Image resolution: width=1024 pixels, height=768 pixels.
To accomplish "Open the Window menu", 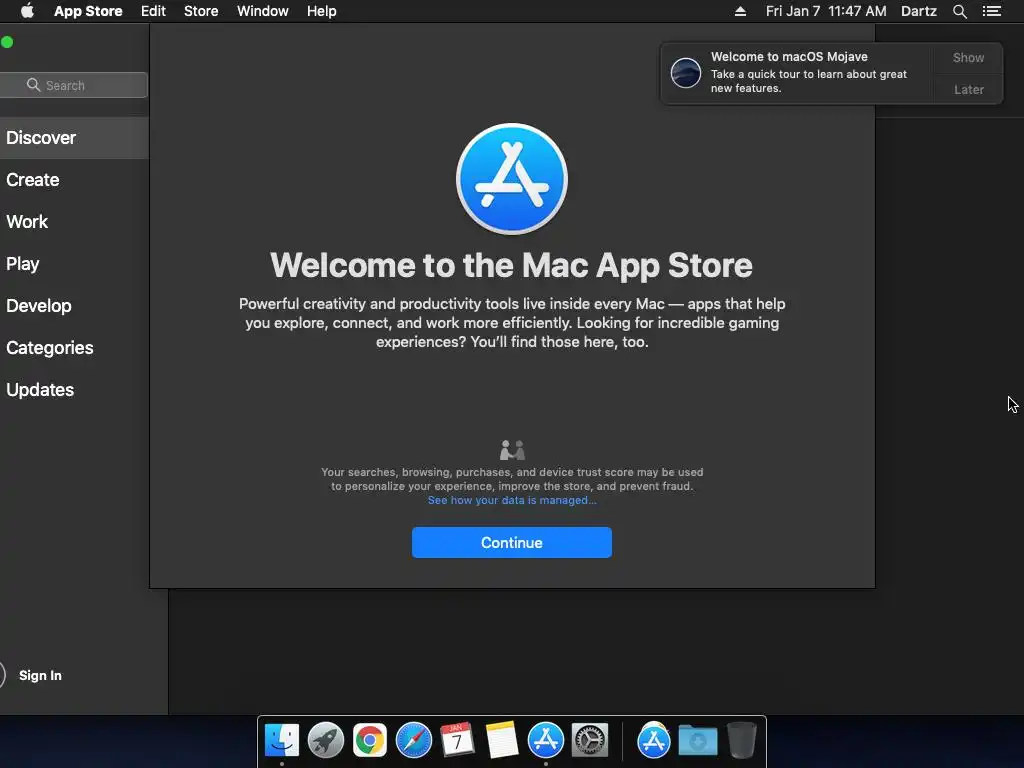I will coord(263,11).
